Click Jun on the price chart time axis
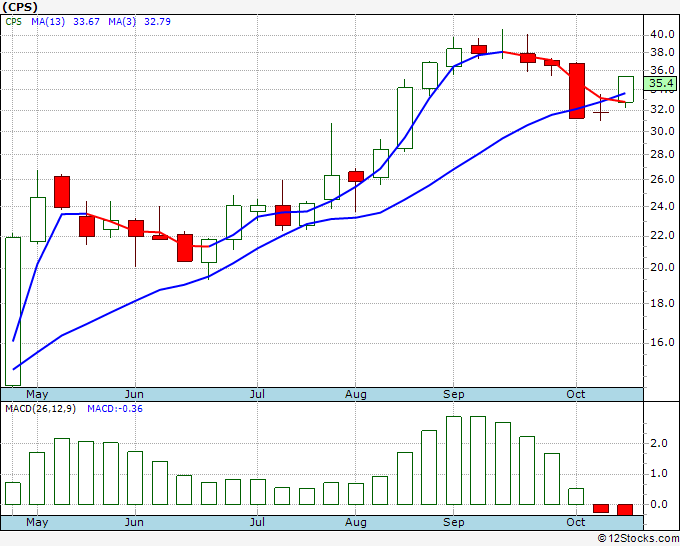Image resolution: width=680 pixels, height=546 pixels. coord(134,394)
